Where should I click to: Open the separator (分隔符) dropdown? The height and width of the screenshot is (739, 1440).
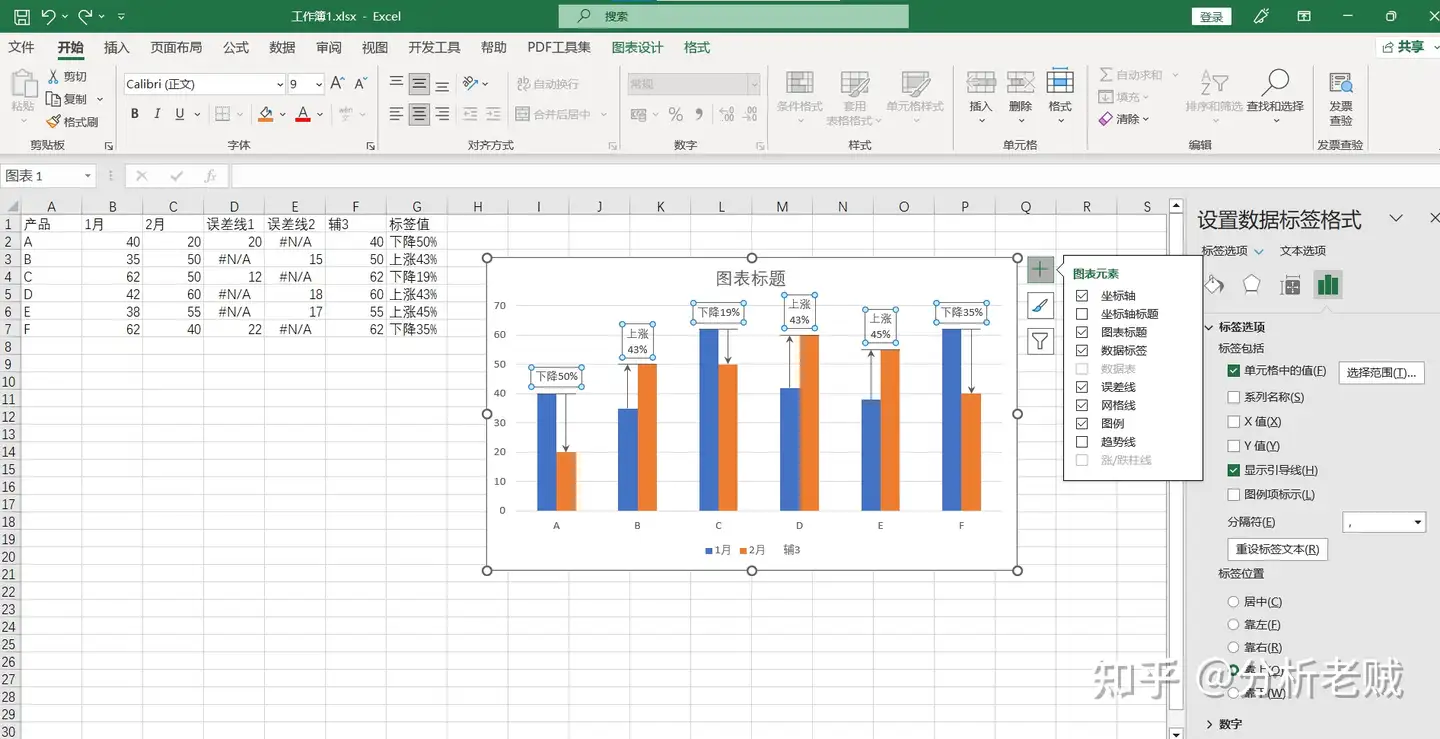[x=1417, y=522]
